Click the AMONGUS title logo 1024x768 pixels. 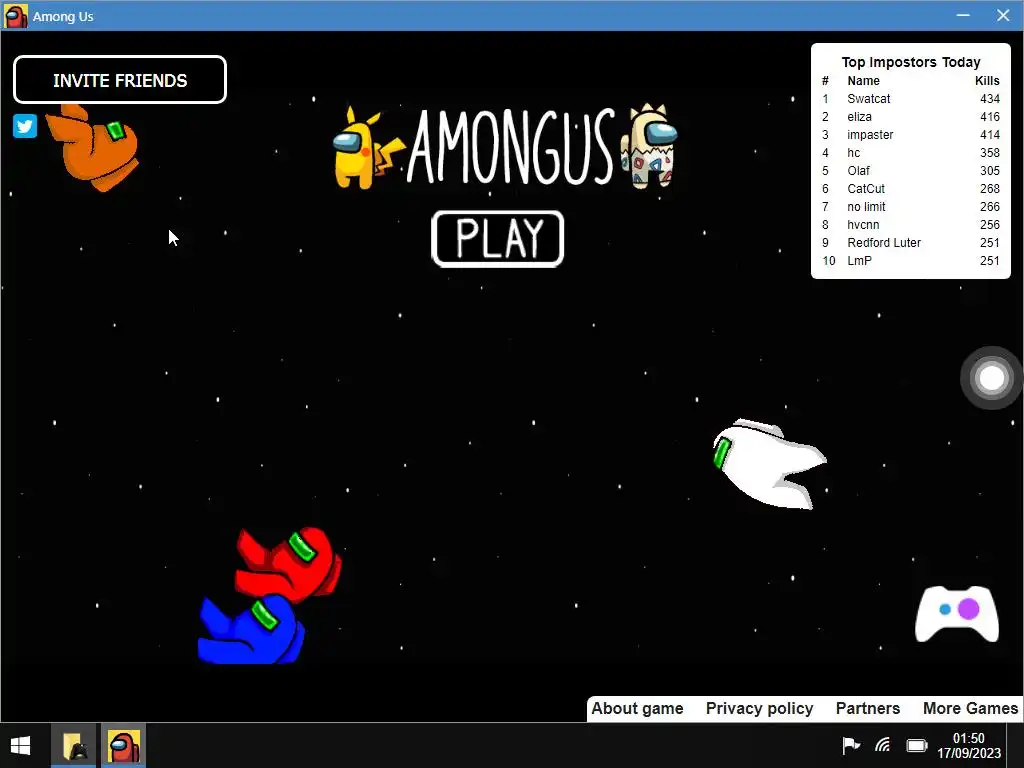coord(511,146)
